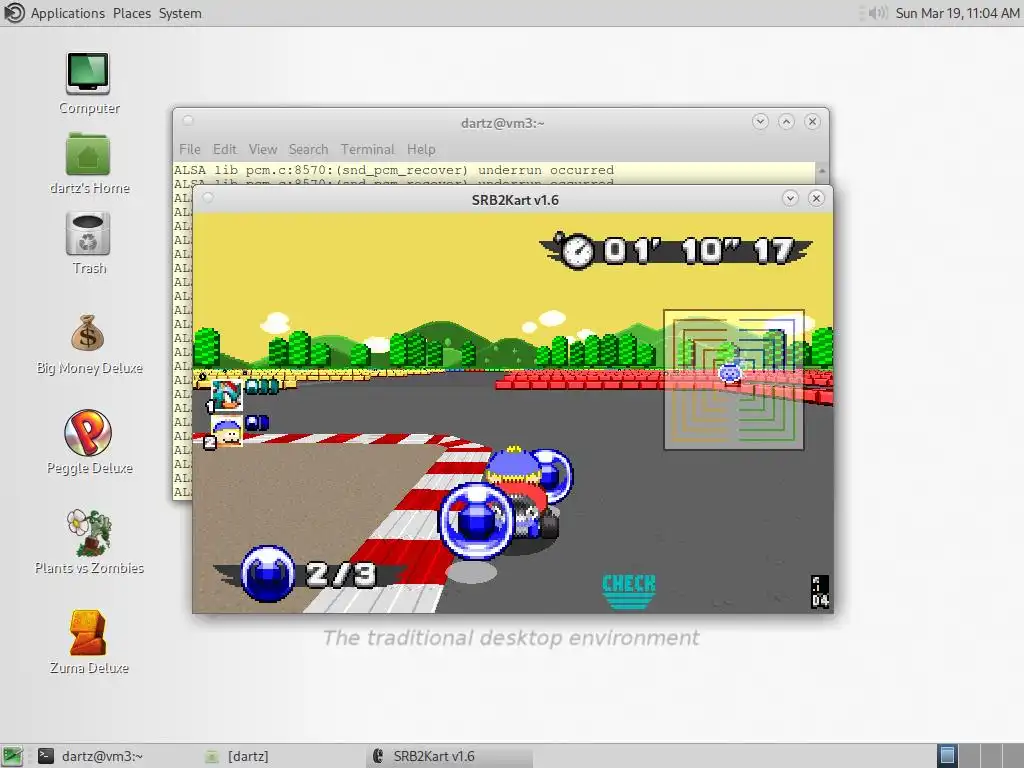The image size is (1024, 768).
Task: Open the Applications menu
Action: 68,13
